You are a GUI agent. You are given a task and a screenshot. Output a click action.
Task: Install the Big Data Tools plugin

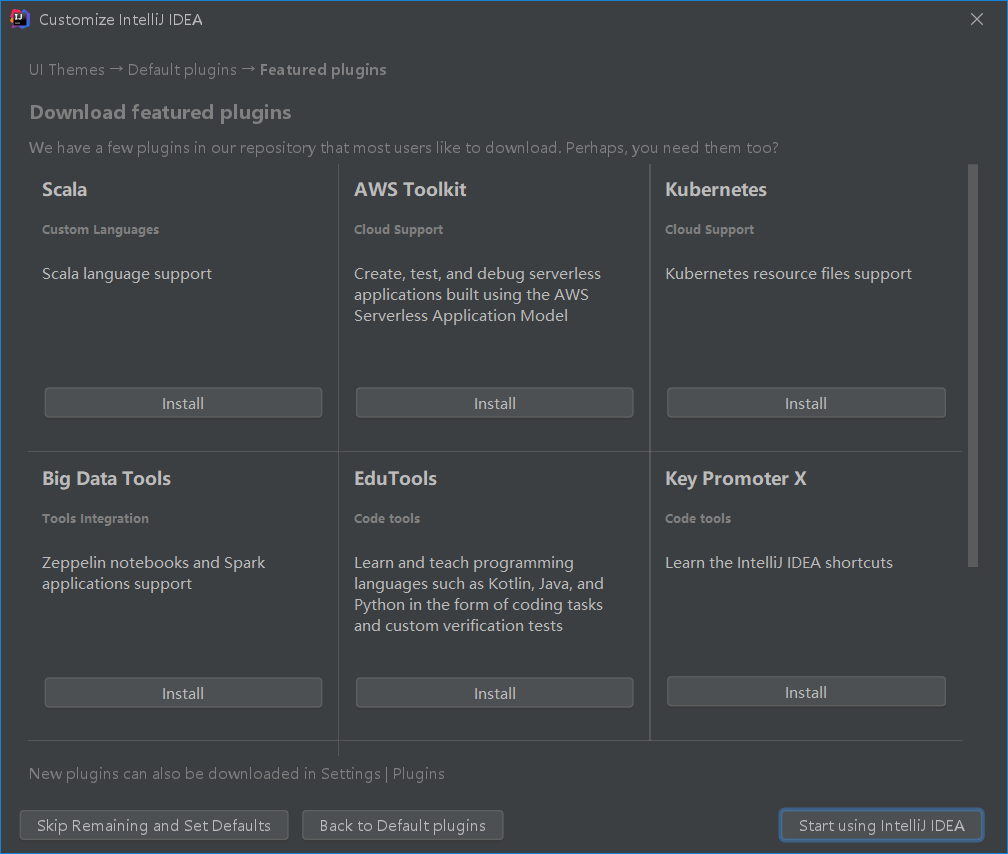tap(183, 693)
